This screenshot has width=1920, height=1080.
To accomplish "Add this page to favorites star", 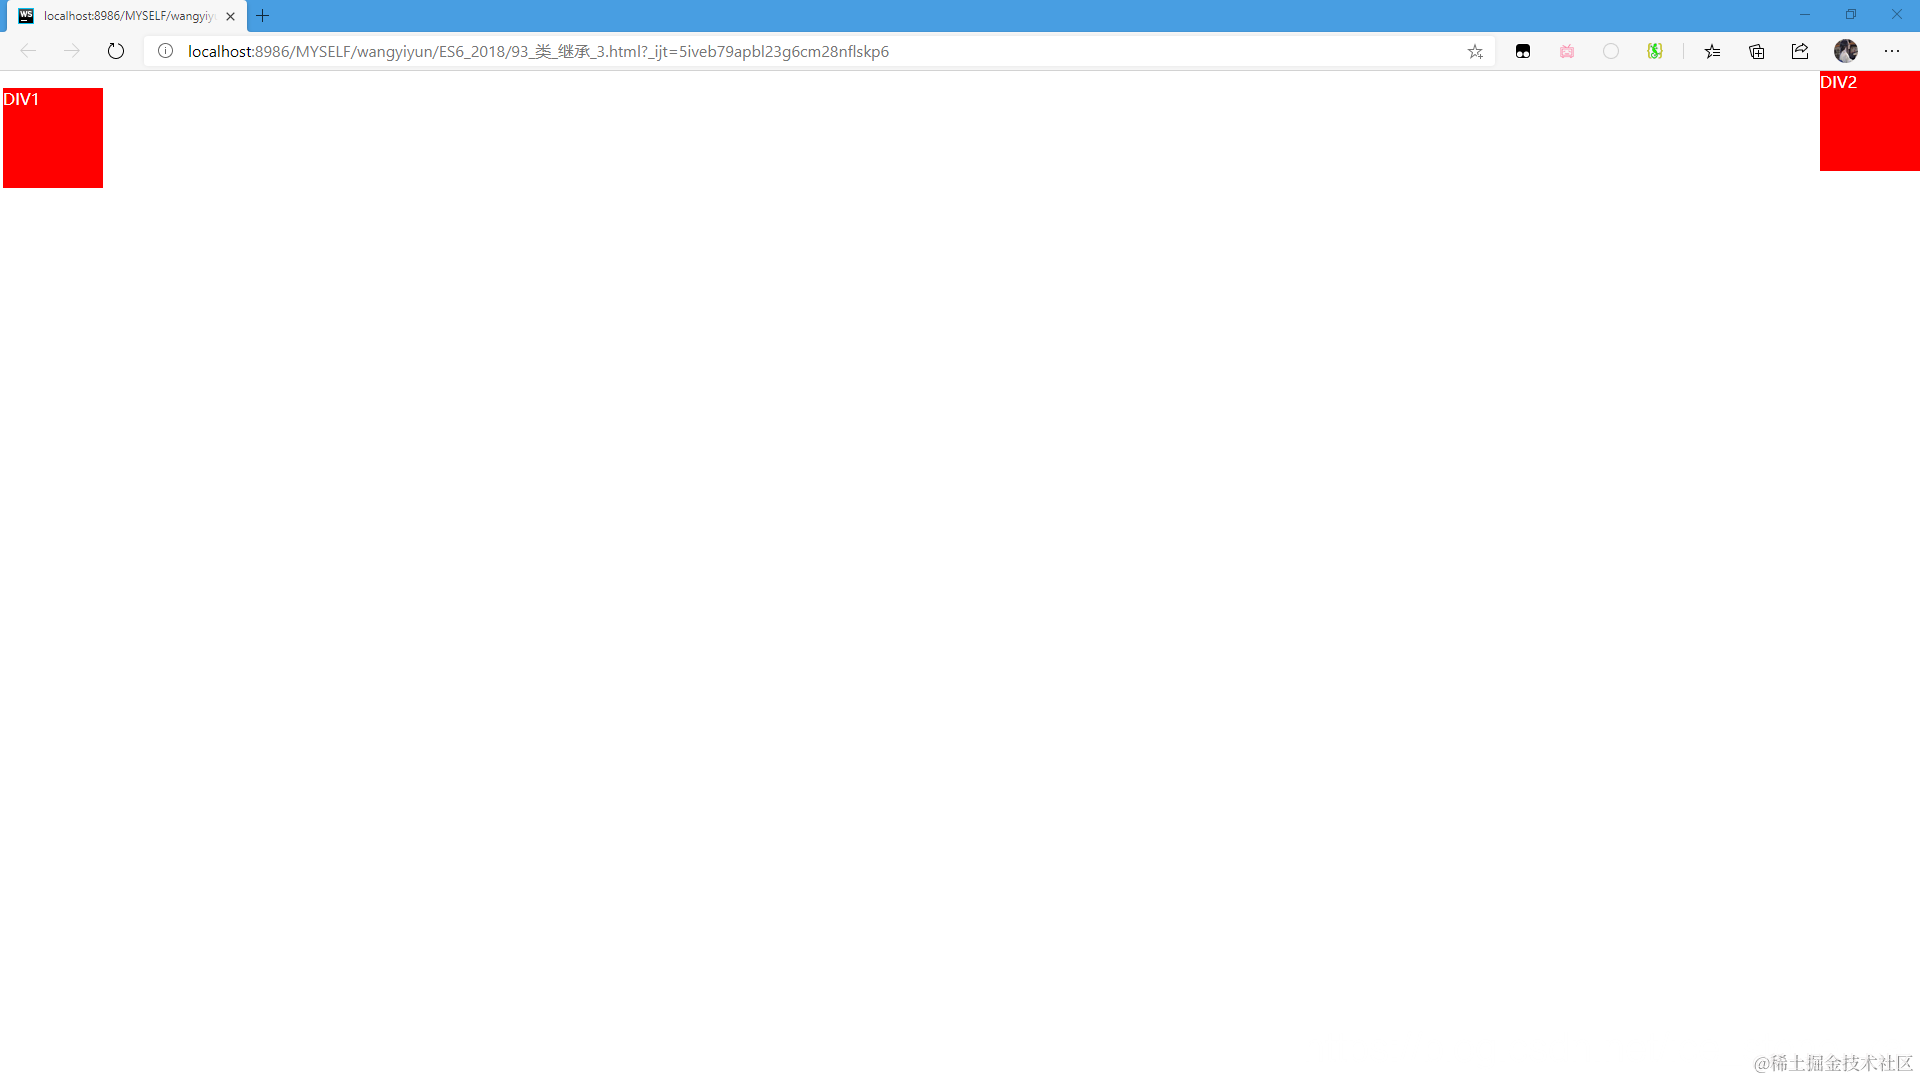I will click(x=1475, y=51).
